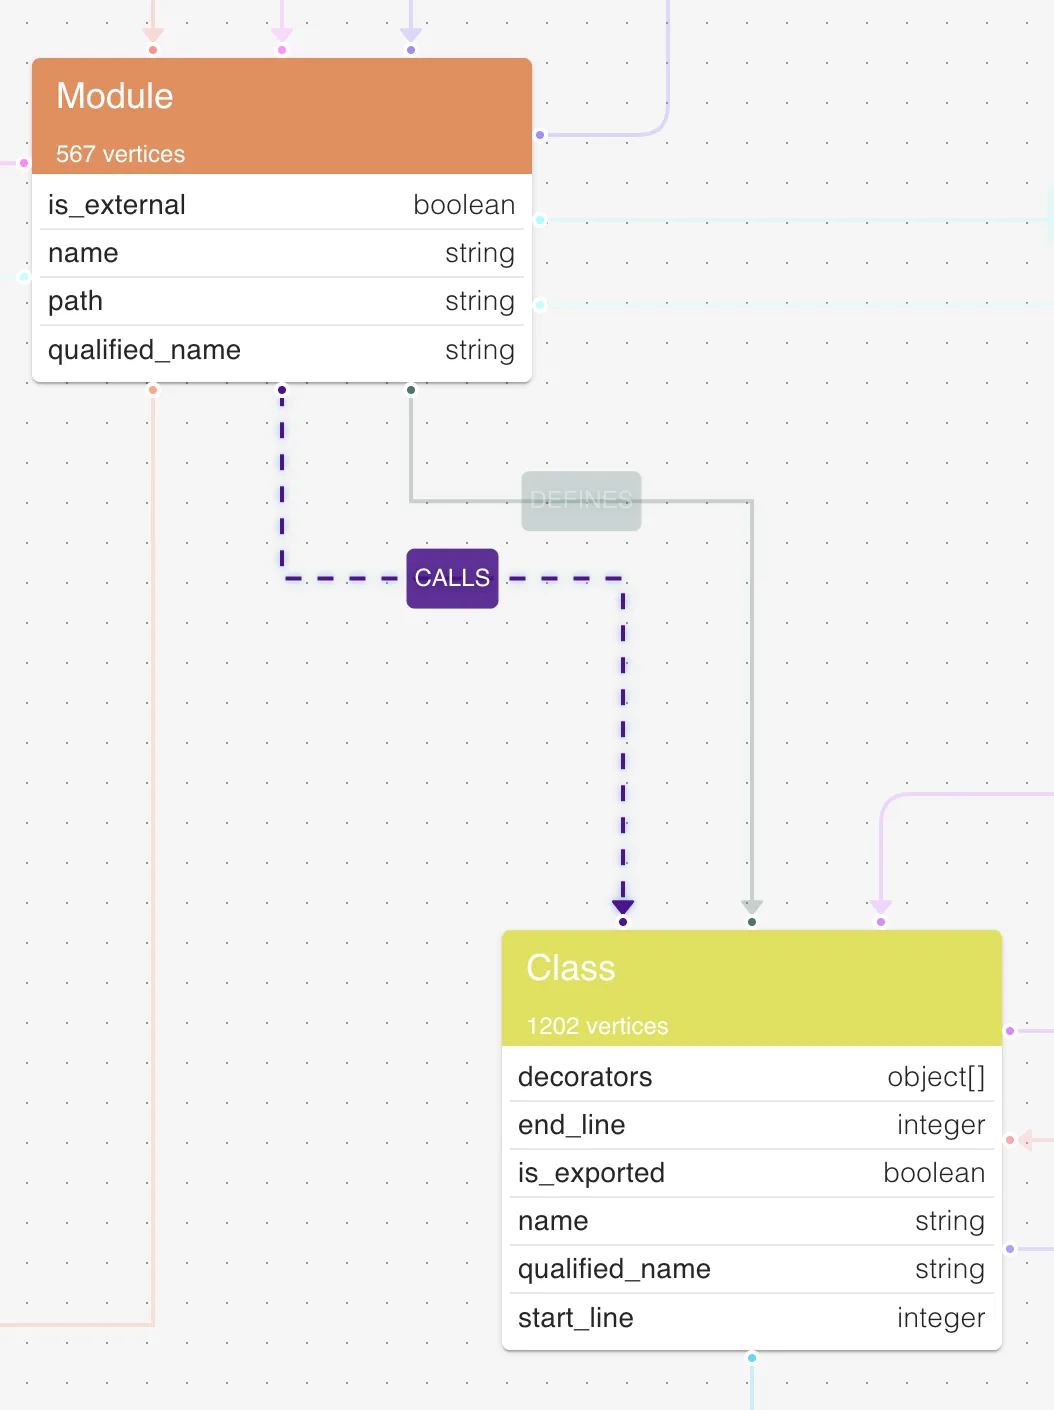Click the 1202 vertices count label

click(x=597, y=1026)
